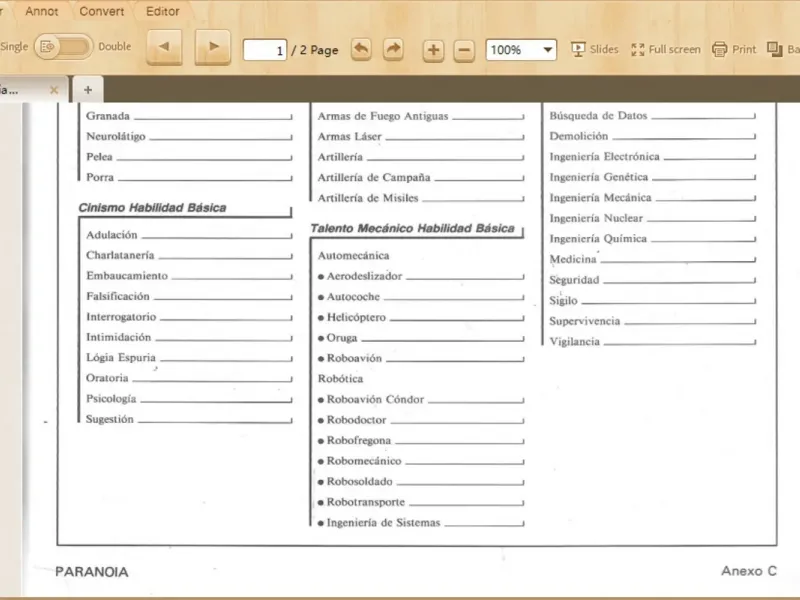Click "Ingeniería Electrónica" text

604,157
